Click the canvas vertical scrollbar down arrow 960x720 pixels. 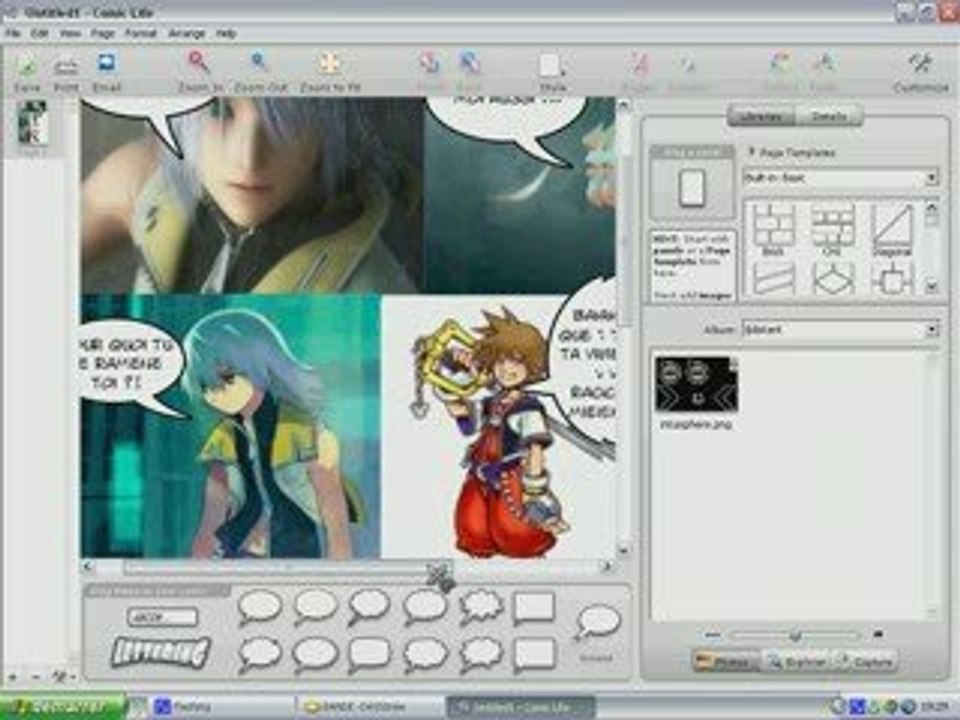point(623,550)
